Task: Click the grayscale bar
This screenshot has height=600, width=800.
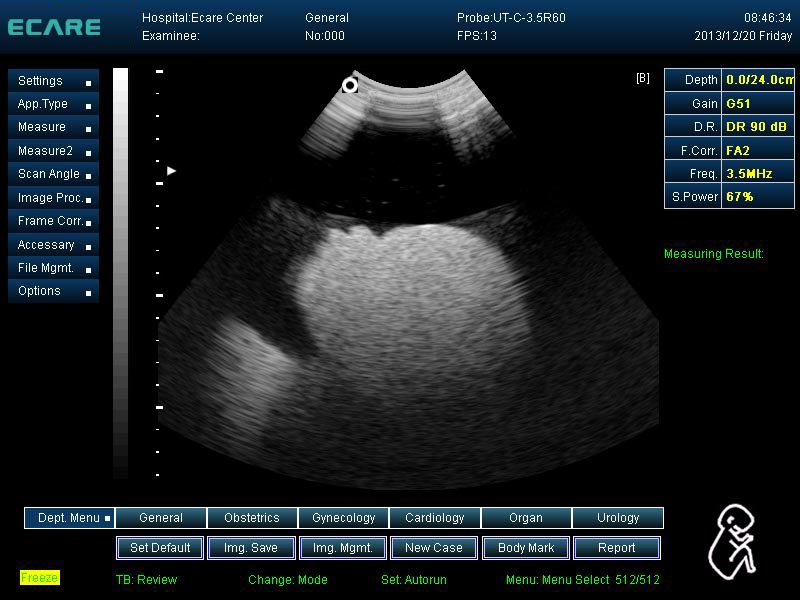Action: [121, 270]
